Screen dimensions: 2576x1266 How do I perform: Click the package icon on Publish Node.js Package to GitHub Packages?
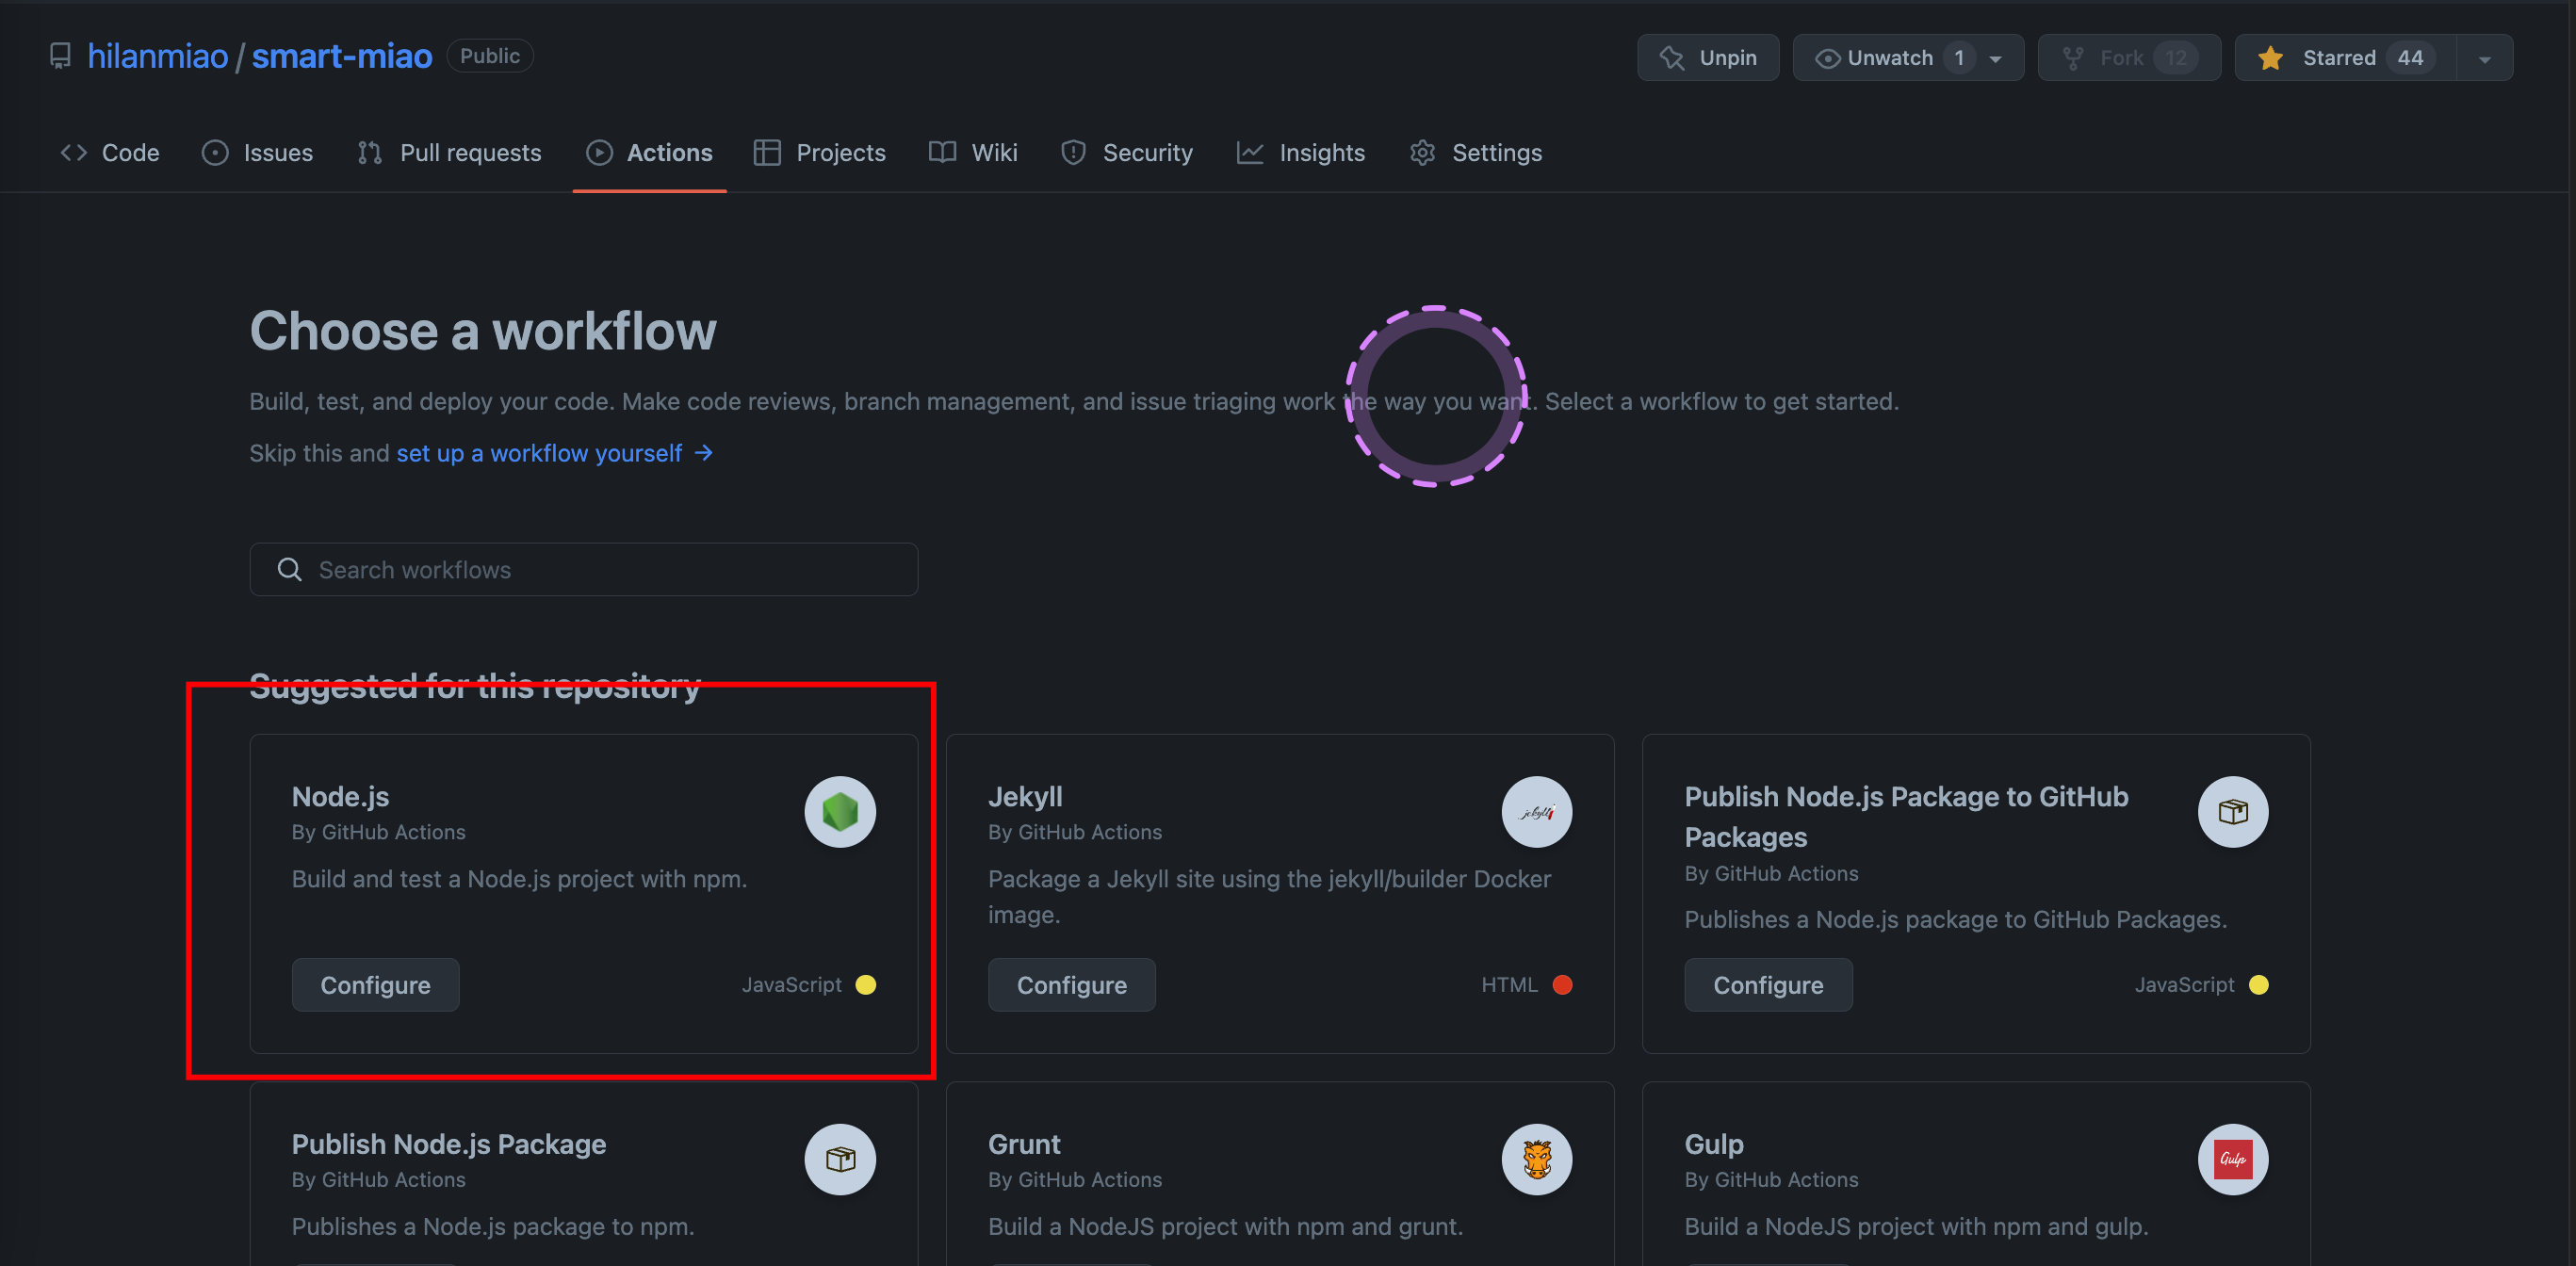pos(2232,812)
